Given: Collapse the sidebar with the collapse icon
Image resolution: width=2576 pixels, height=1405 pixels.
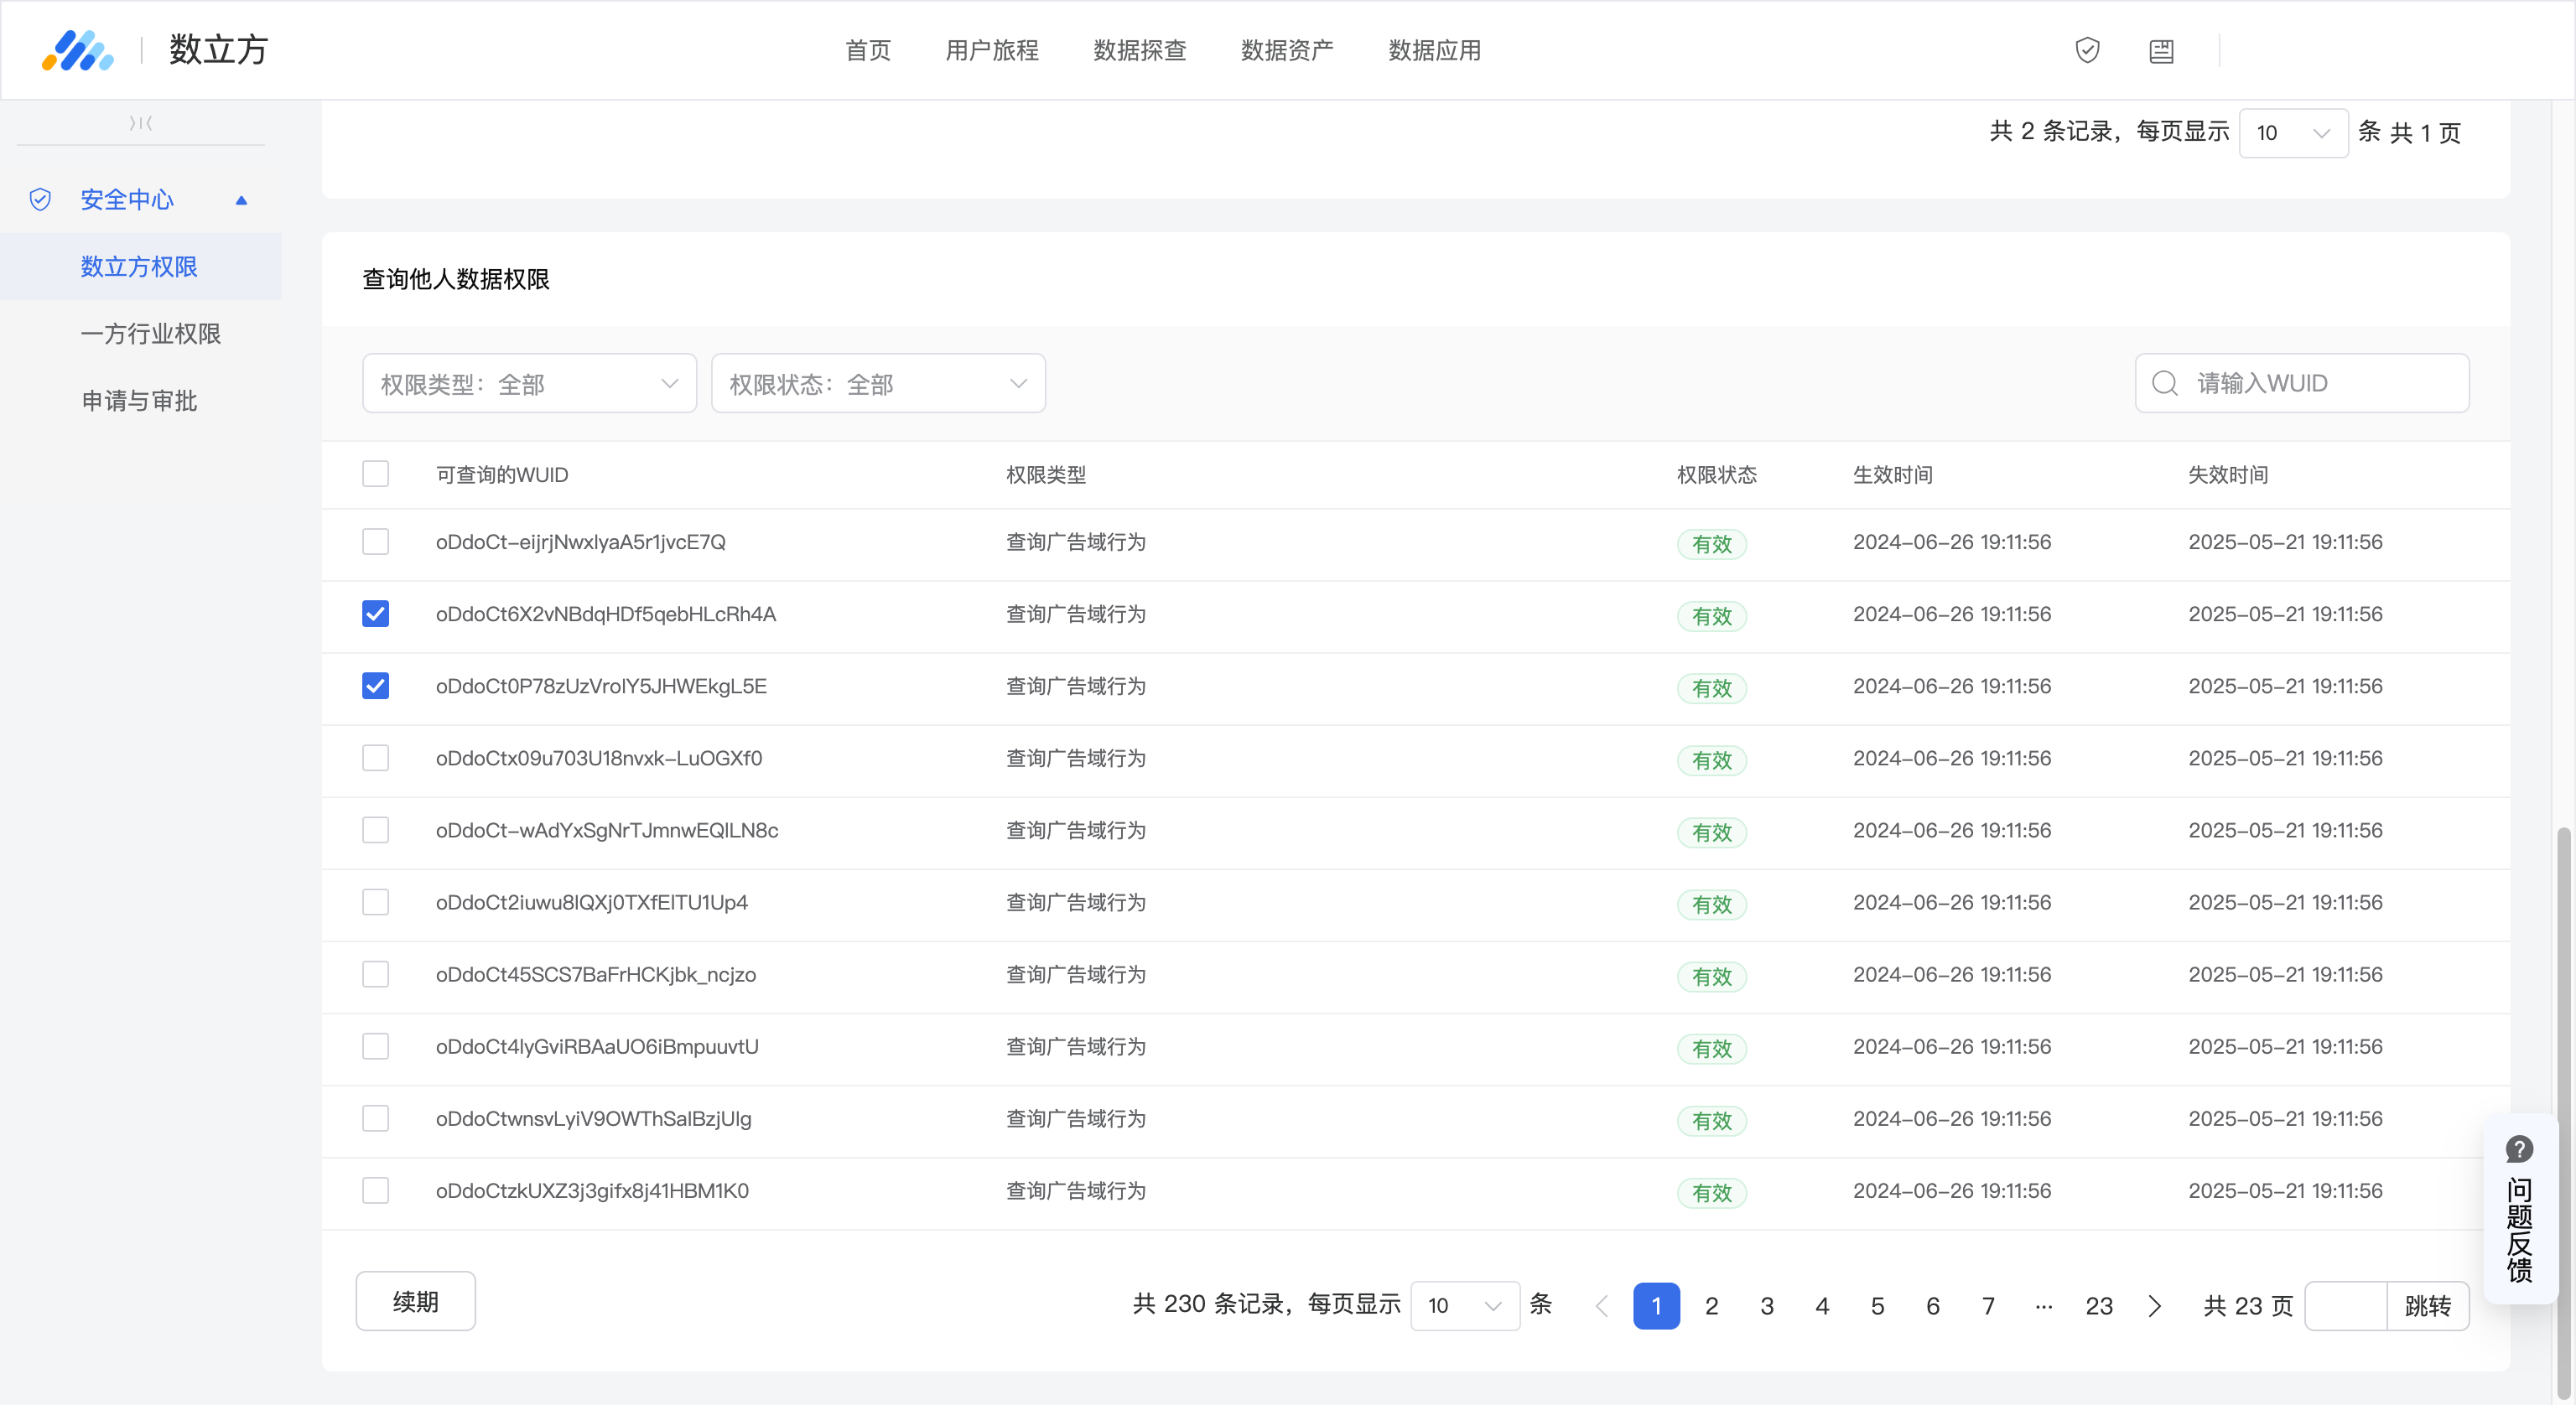Looking at the screenshot, I should coord(141,123).
